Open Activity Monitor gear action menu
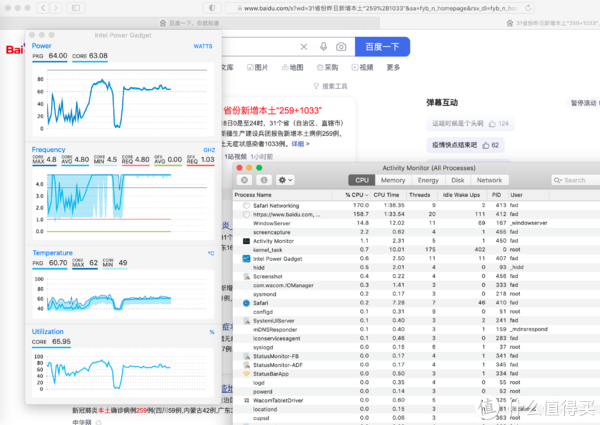This screenshot has width=600, height=425. 285,180
